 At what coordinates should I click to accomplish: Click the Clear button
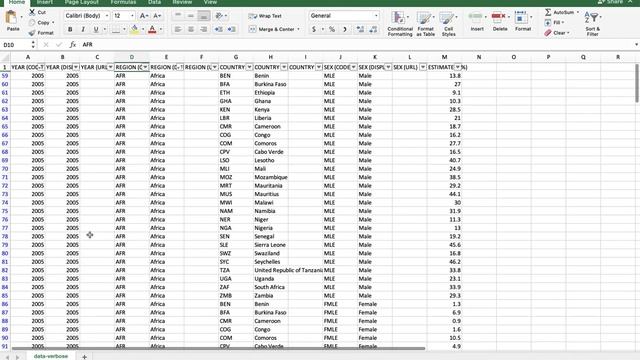coord(557,33)
